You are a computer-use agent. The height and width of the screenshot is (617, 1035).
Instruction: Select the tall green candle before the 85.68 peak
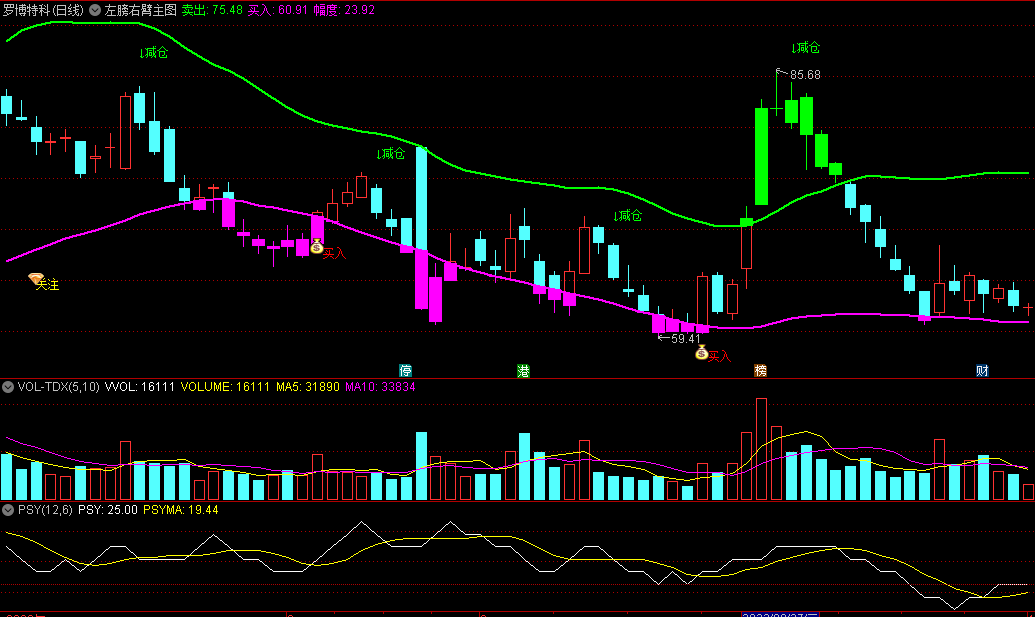point(761,156)
